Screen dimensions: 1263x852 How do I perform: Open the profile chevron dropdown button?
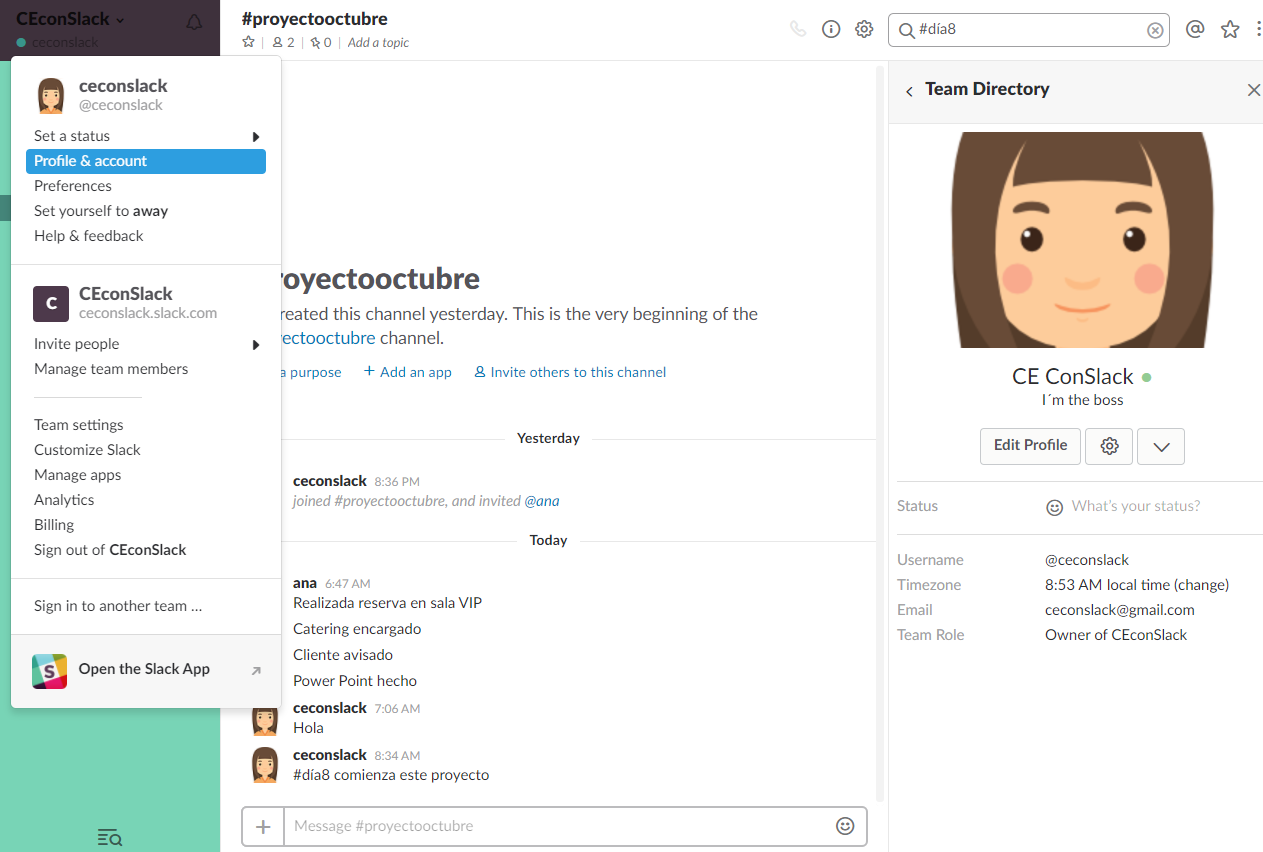tap(1161, 446)
